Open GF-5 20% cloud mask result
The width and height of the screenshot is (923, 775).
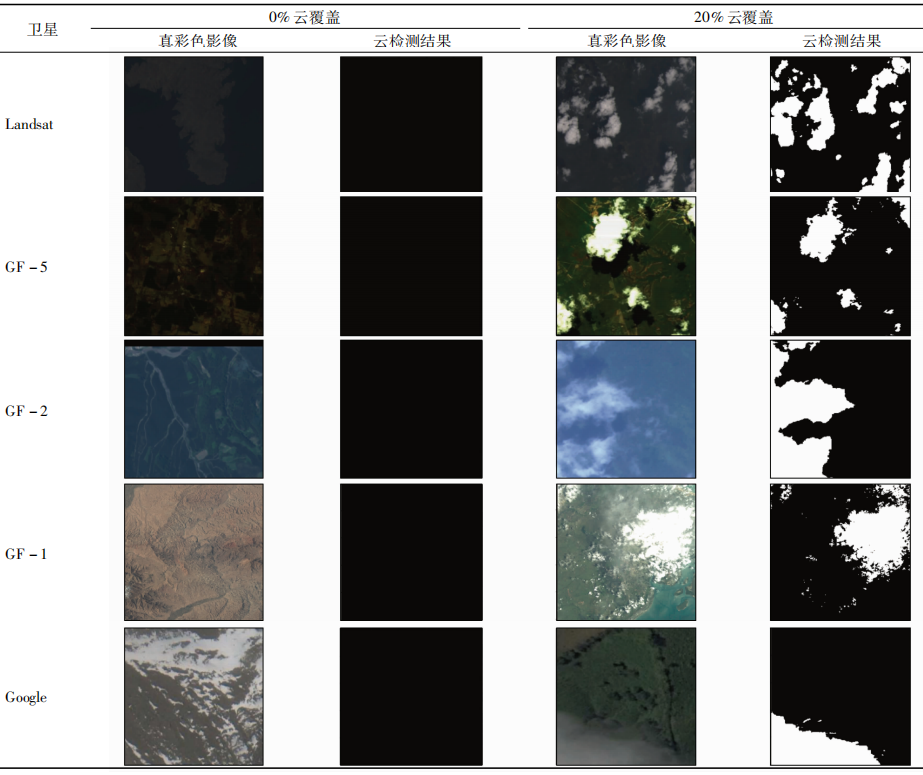coord(840,266)
